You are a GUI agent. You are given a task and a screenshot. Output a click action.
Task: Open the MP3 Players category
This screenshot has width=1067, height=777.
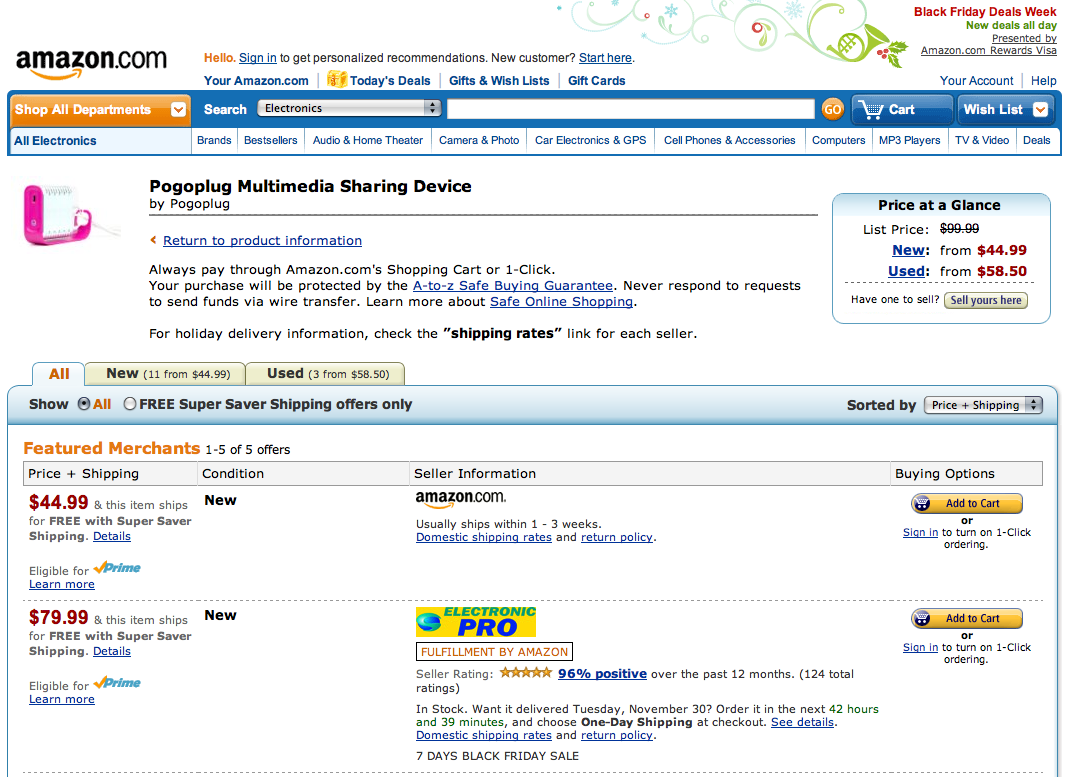909,140
